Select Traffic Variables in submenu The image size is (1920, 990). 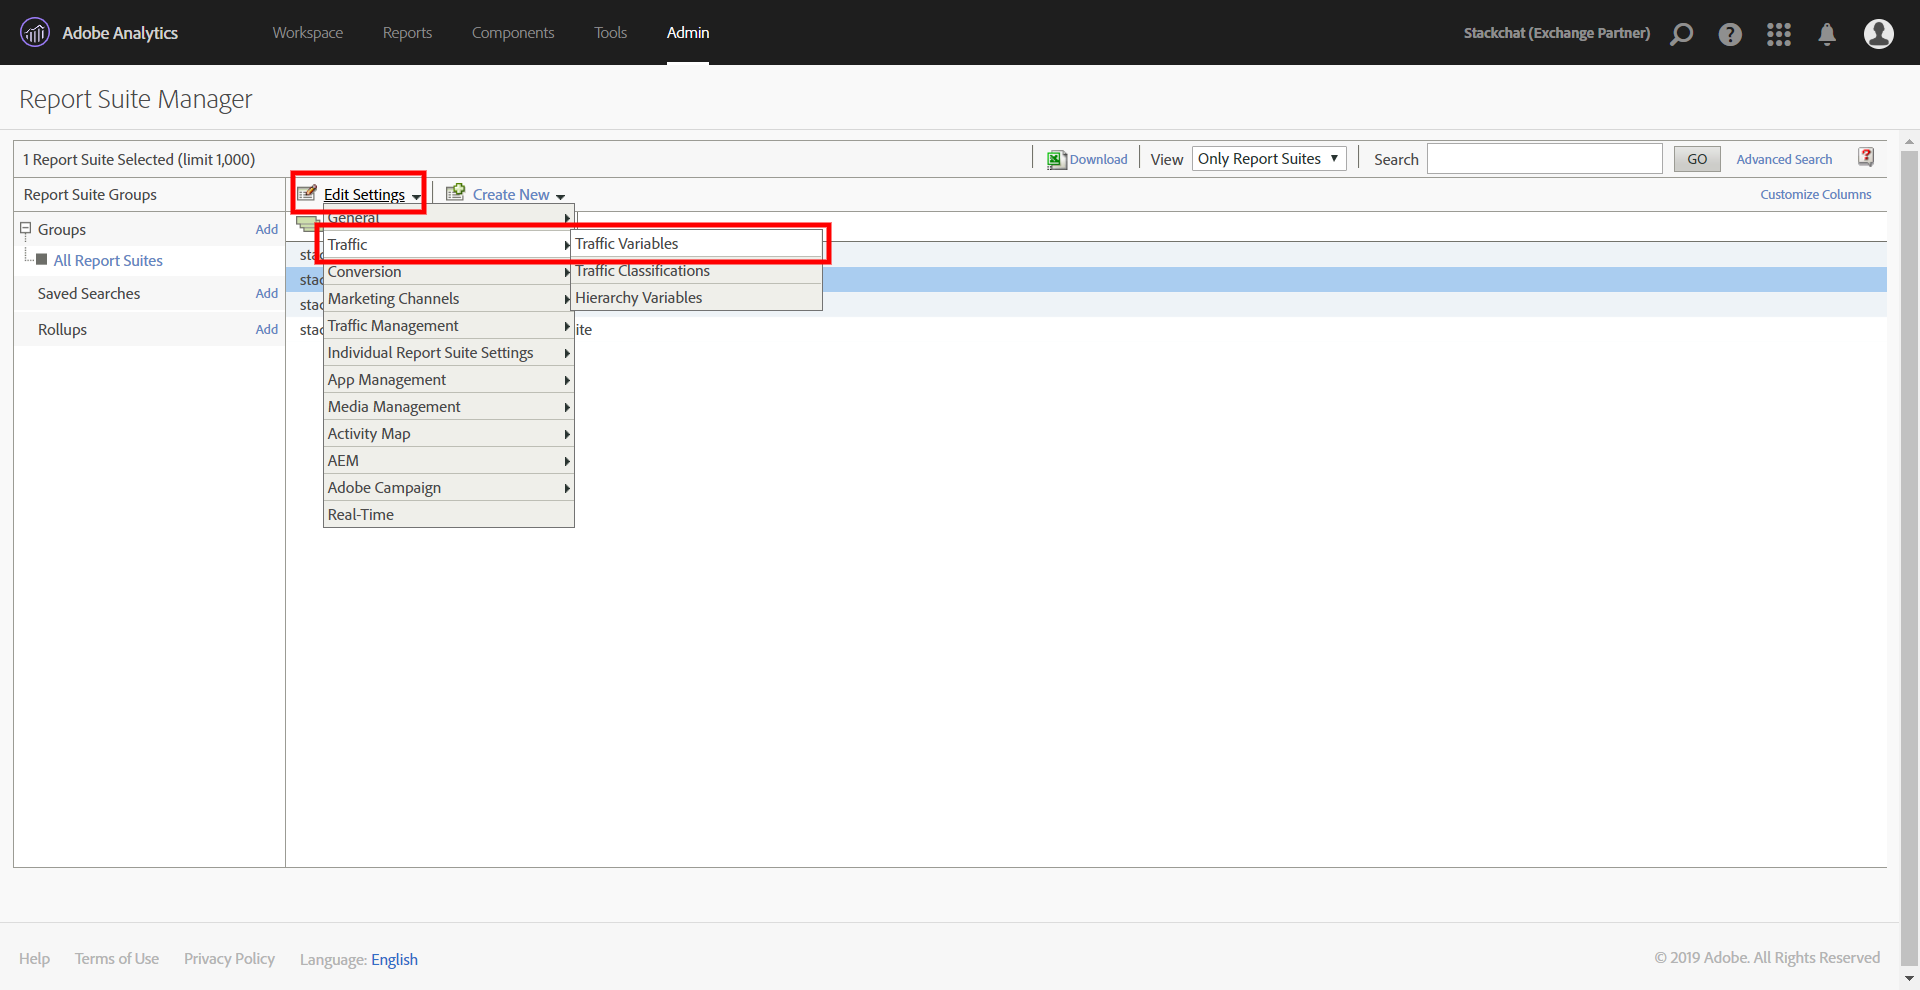(697, 244)
